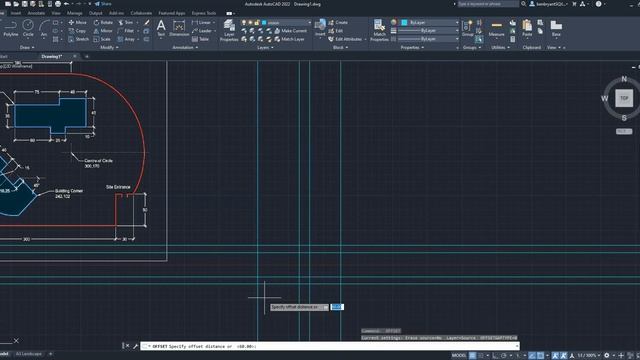
Task: Click the TOP face of ViewCube
Action: pyautogui.click(x=624, y=98)
